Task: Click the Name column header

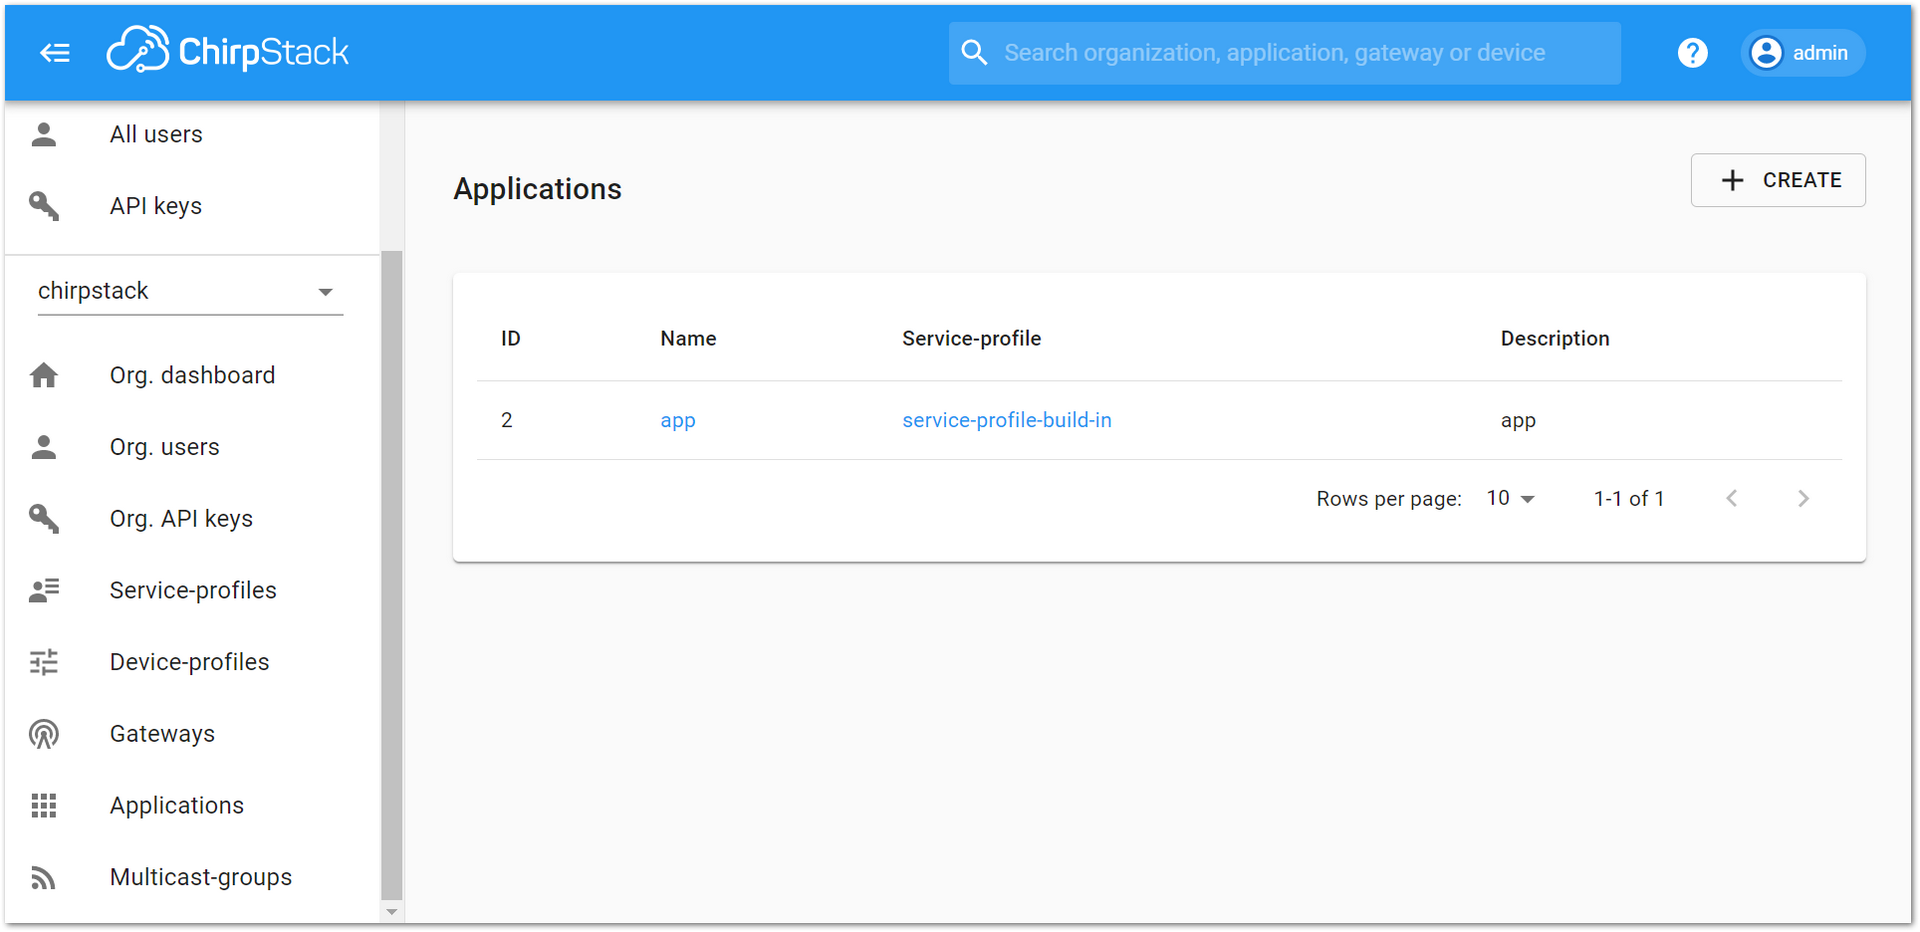Action: (688, 339)
